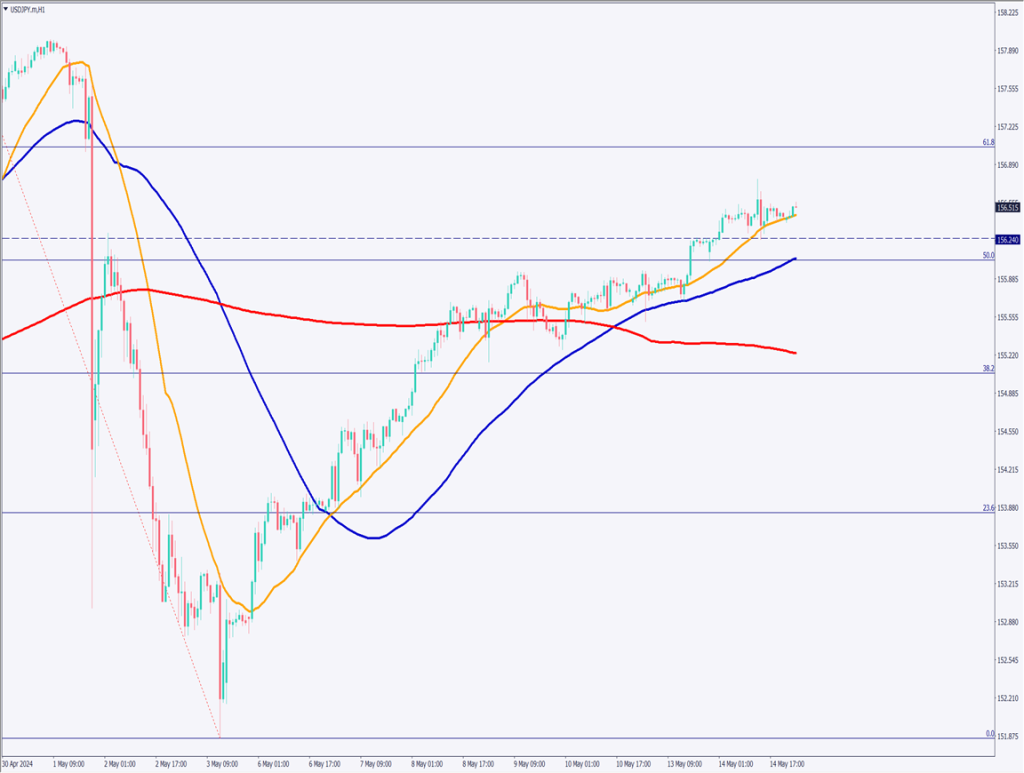Click the USDJPY.m,H1 chart symbol label
Image resolution: width=1024 pixels, height=773 pixels.
pyautogui.click(x=28, y=9)
